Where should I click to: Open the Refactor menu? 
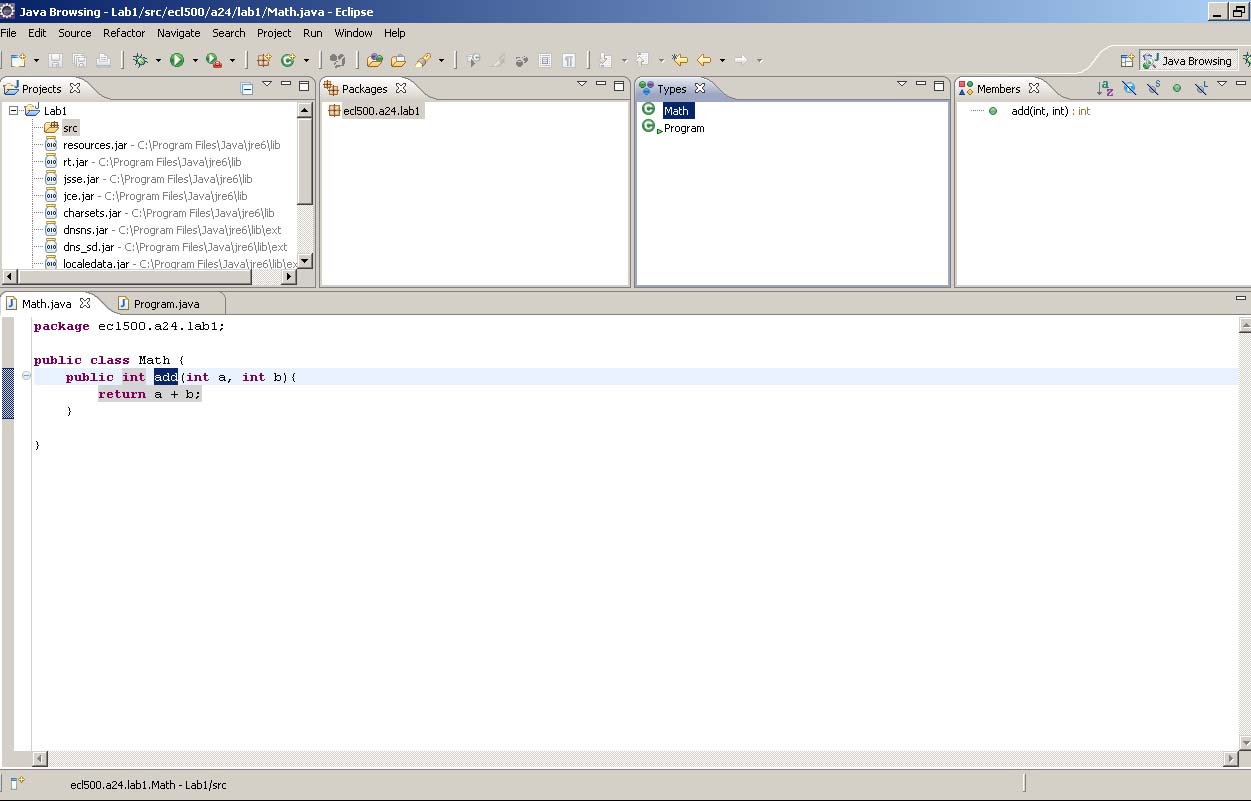click(124, 33)
